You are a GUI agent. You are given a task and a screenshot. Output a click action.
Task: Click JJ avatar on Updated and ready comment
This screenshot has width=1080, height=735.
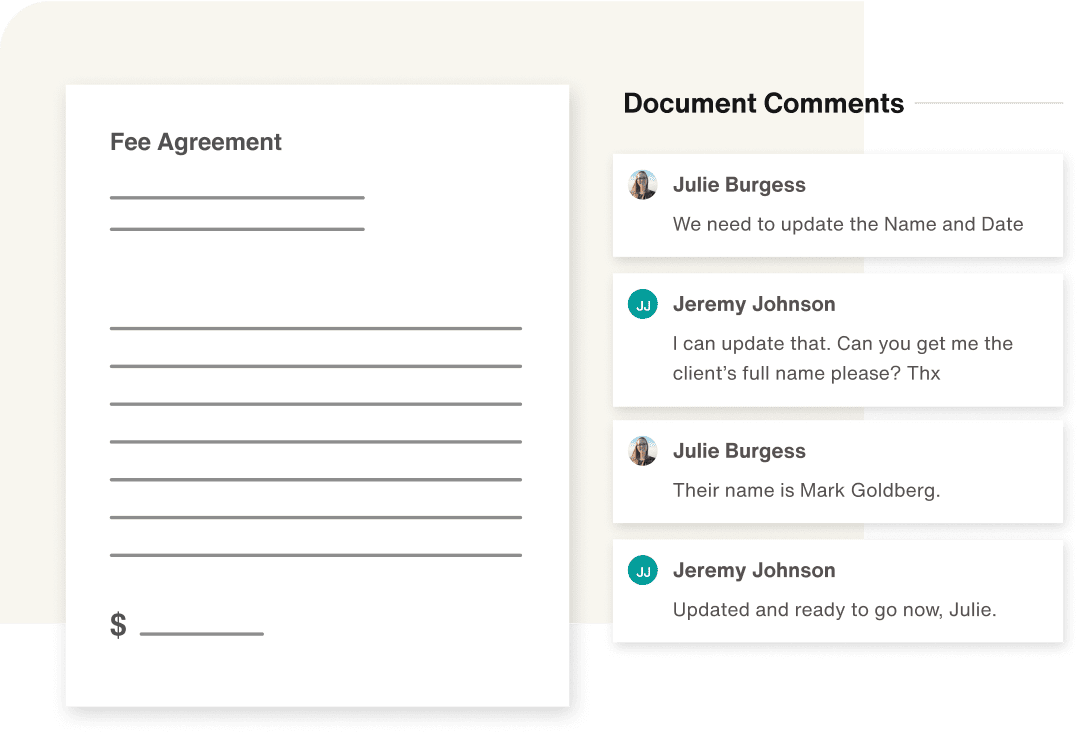(643, 570)
